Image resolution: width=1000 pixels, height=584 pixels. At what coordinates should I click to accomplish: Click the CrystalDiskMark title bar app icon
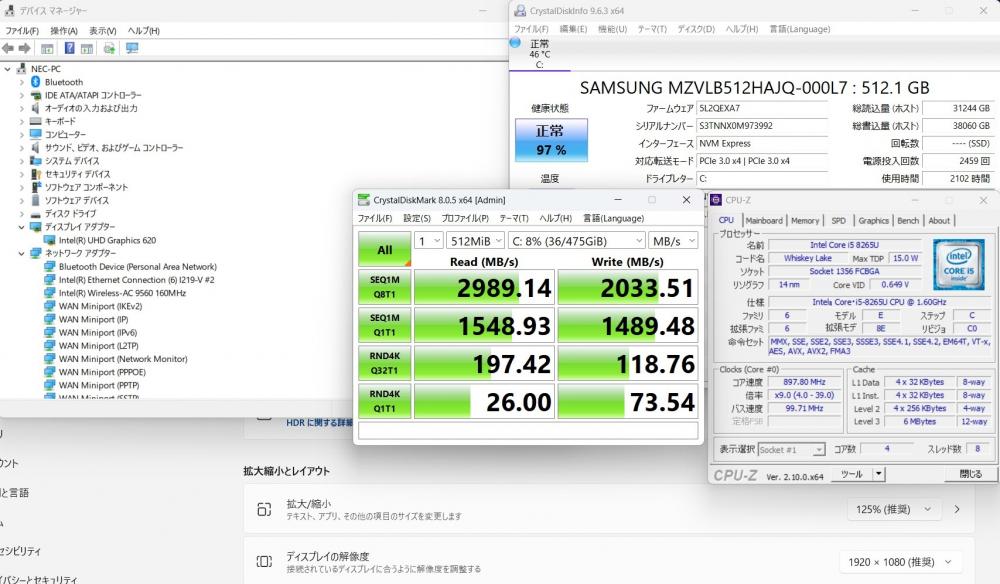click(x=364, y=200)
